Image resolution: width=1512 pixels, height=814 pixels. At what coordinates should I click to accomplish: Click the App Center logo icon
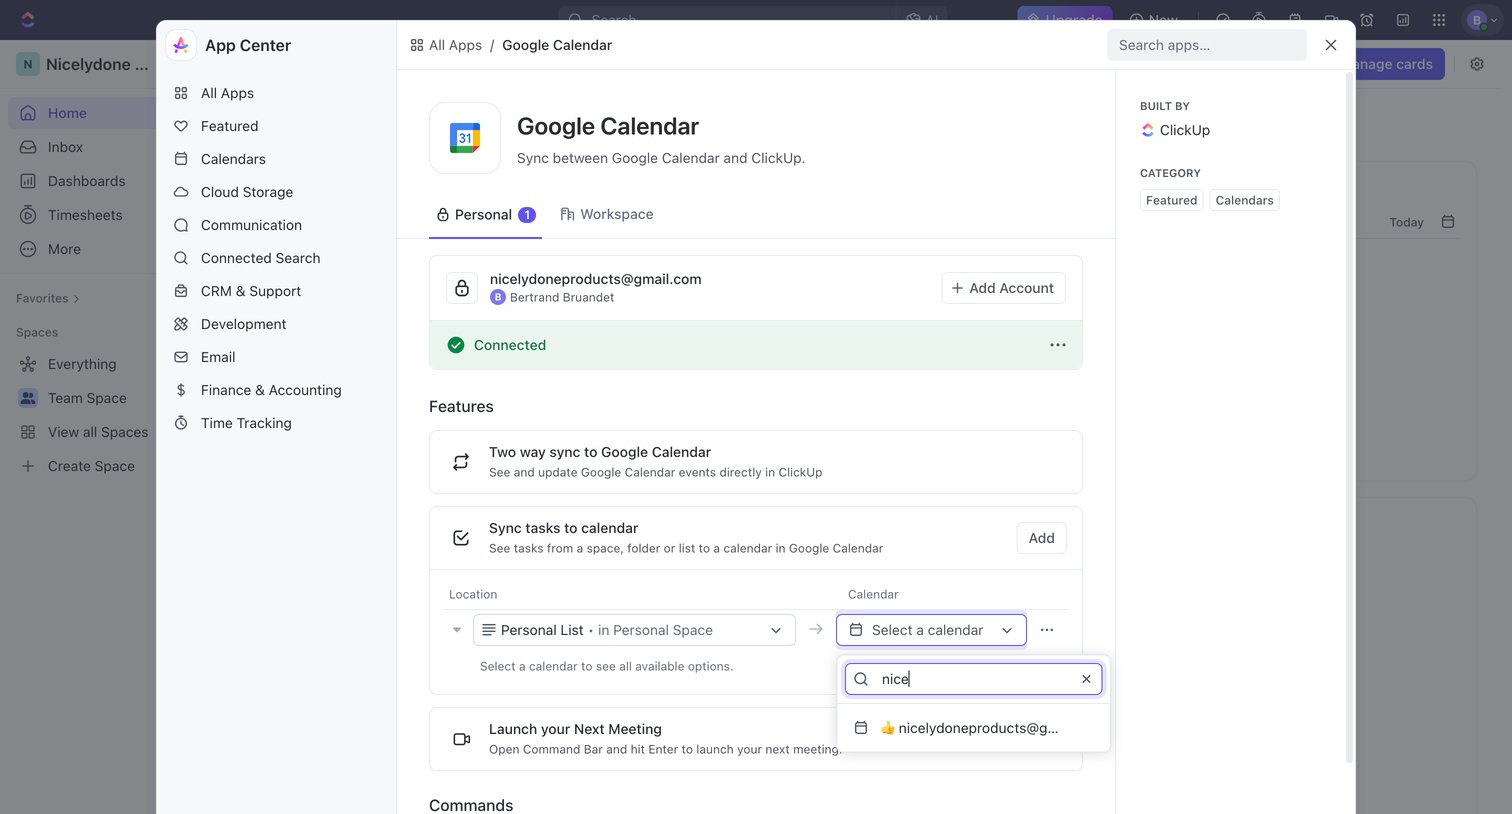pos(181,45)
